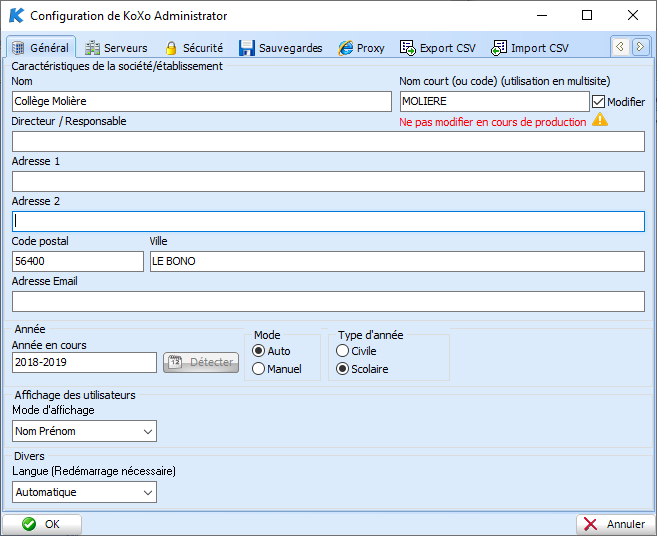Viewport: 657px width, 536px height.
Task: Maximize the configuration window
Action: [x=587, y=16]
